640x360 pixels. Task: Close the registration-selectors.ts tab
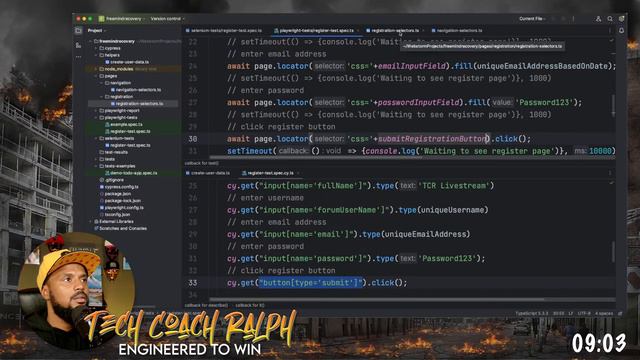click(x=423, y=31)
